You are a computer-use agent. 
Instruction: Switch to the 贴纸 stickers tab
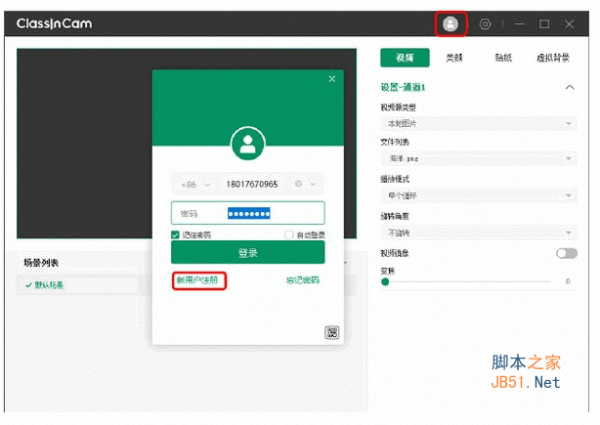click(503, 58)
